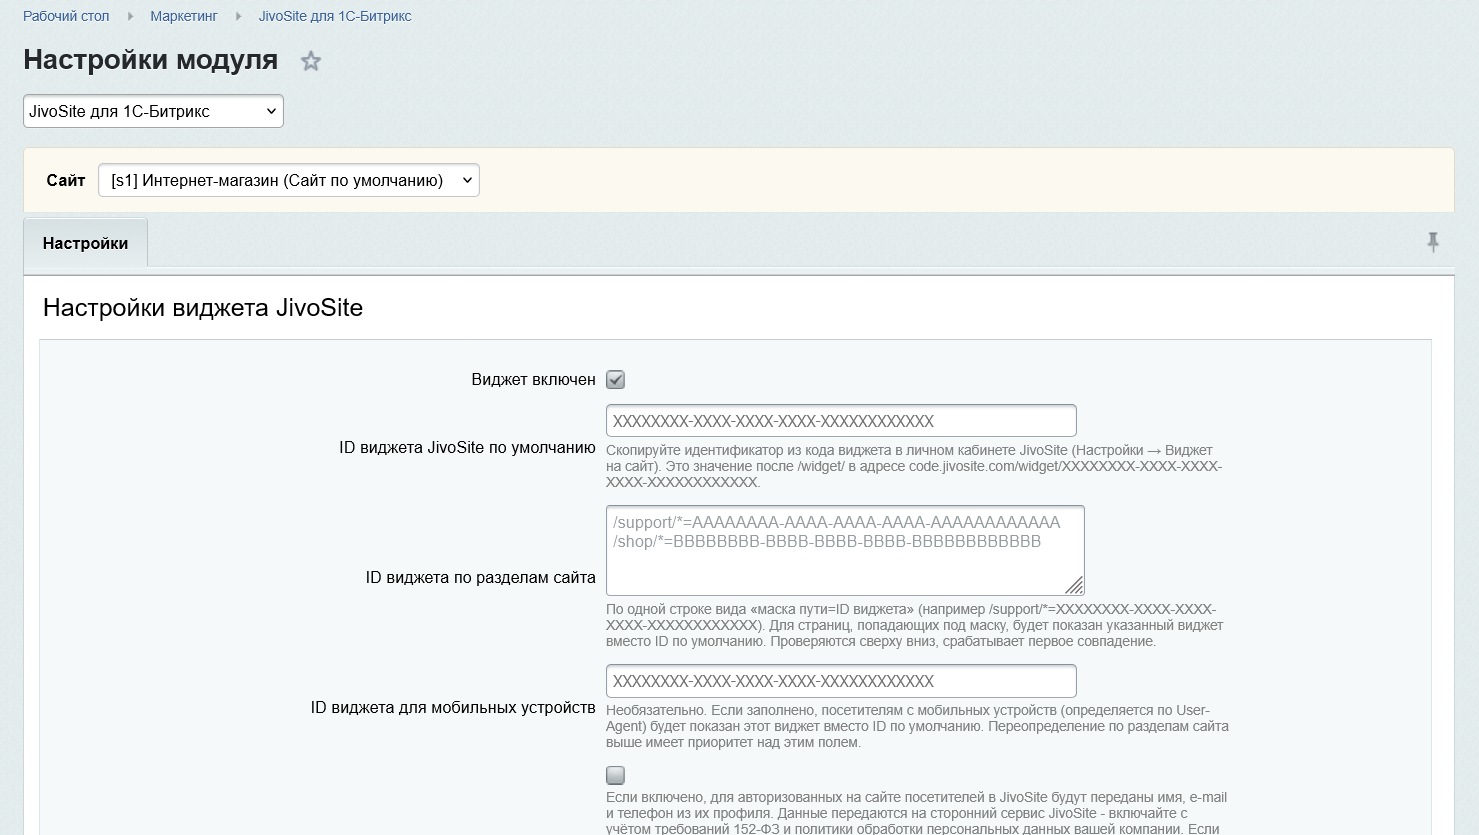Click the hint starting 'Скопируйте идентификатор'
The width and height of the screenshot is (1479, 835).
pos(914,466)
